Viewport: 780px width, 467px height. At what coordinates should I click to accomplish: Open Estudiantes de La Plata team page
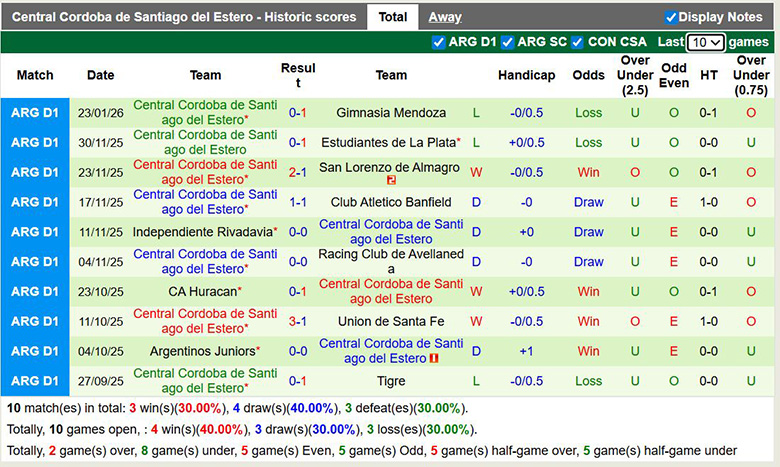click(x=388, y=142)
